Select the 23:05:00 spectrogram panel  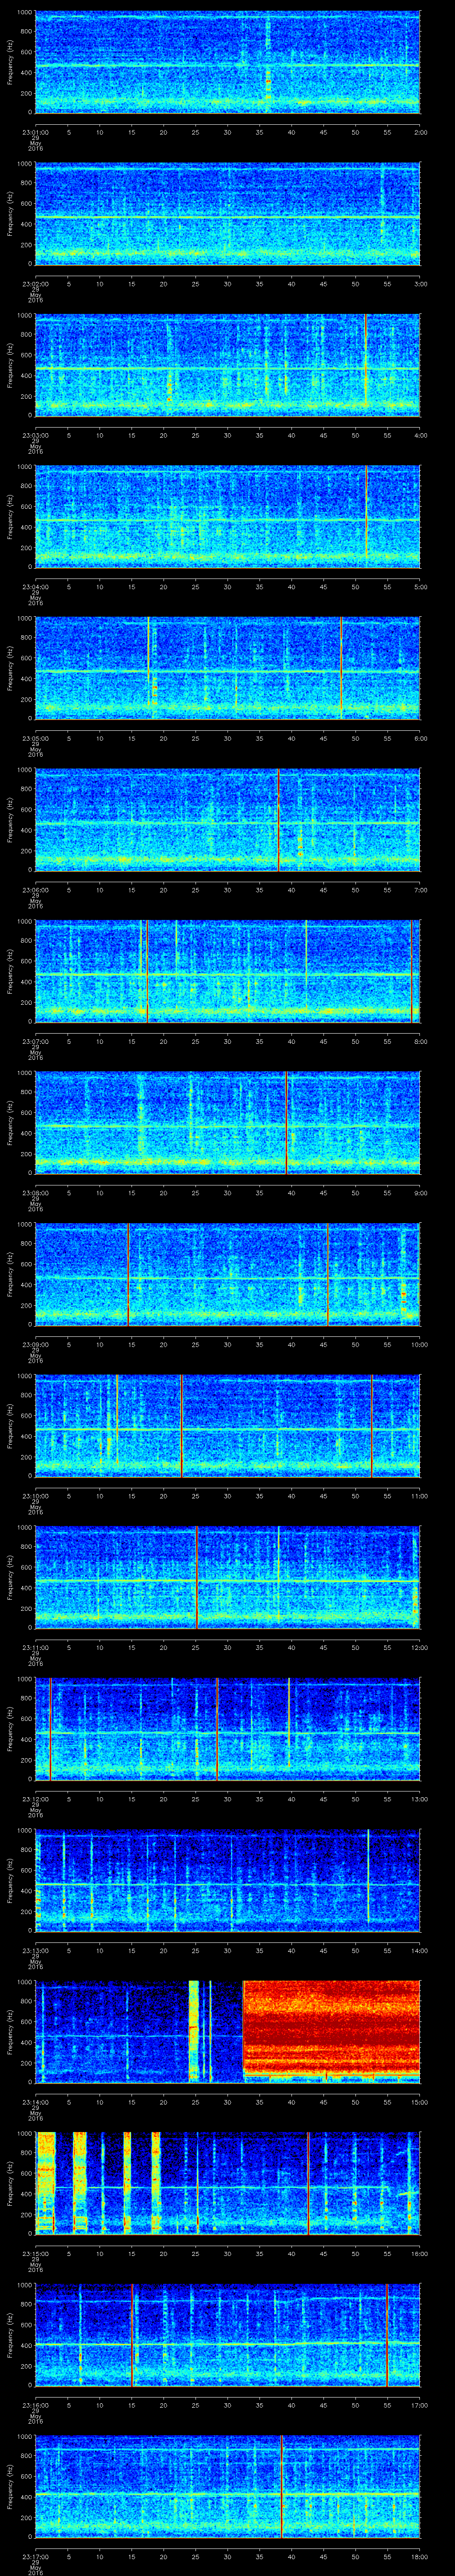tap(228, 668)
